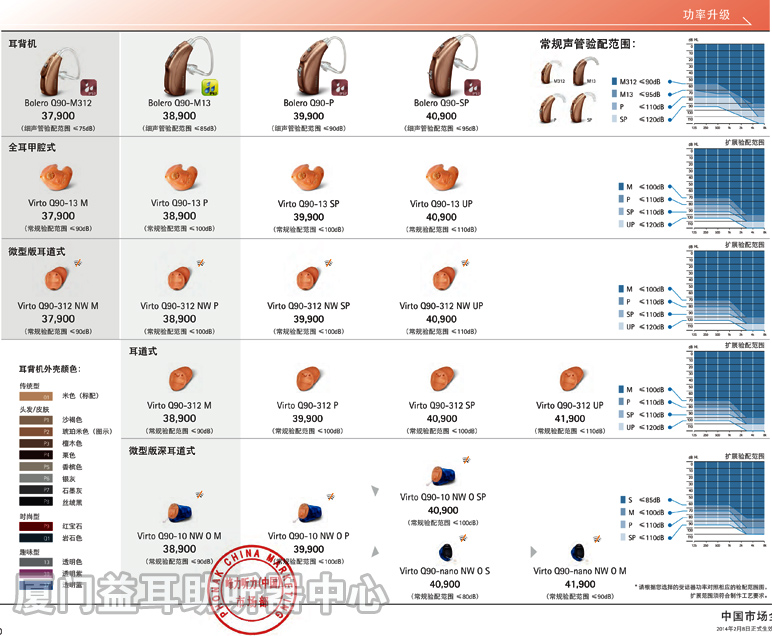The image size is (772, 636).
Task: Click the Virto Q90-13 P product image
Action: click(182, 177)
